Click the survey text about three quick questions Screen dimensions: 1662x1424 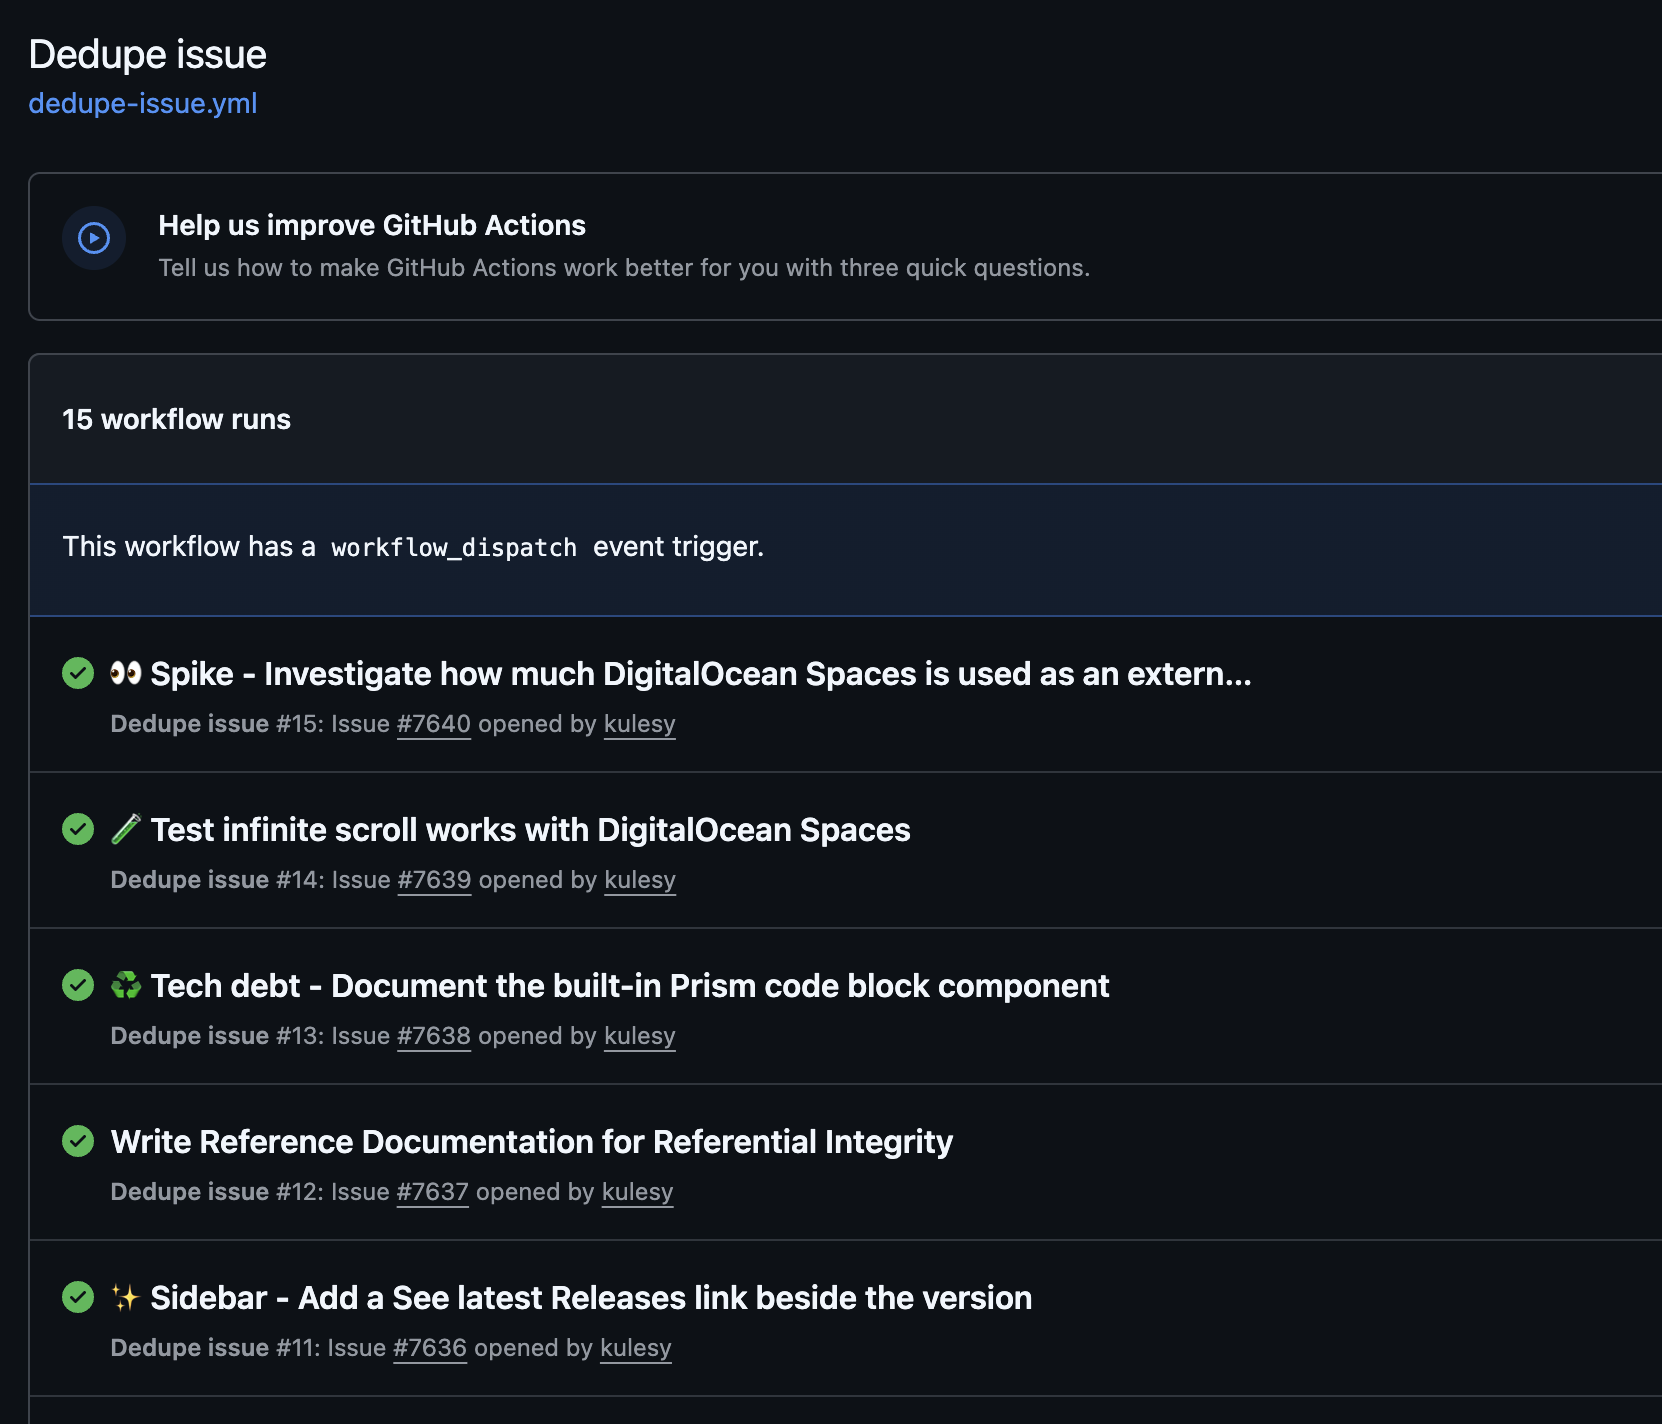(624, 268)
